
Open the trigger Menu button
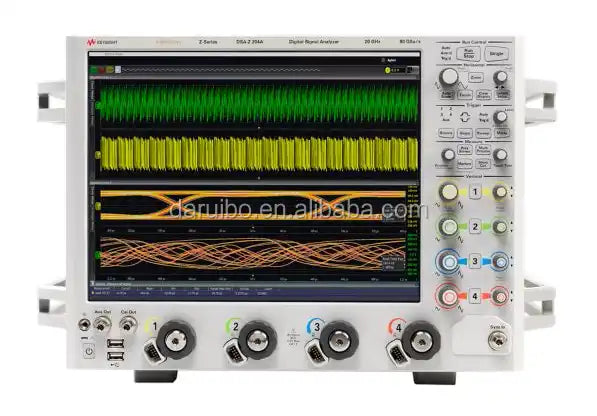[501, 133]
